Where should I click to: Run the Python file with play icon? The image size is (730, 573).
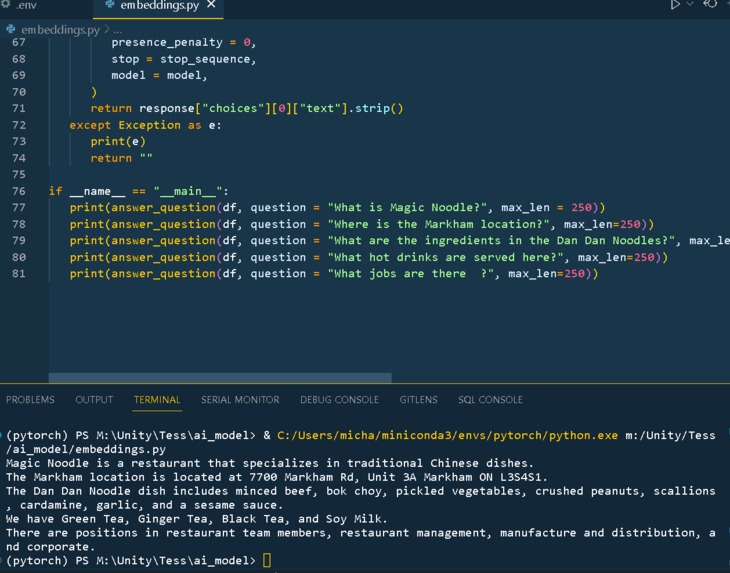pos(675,4)
